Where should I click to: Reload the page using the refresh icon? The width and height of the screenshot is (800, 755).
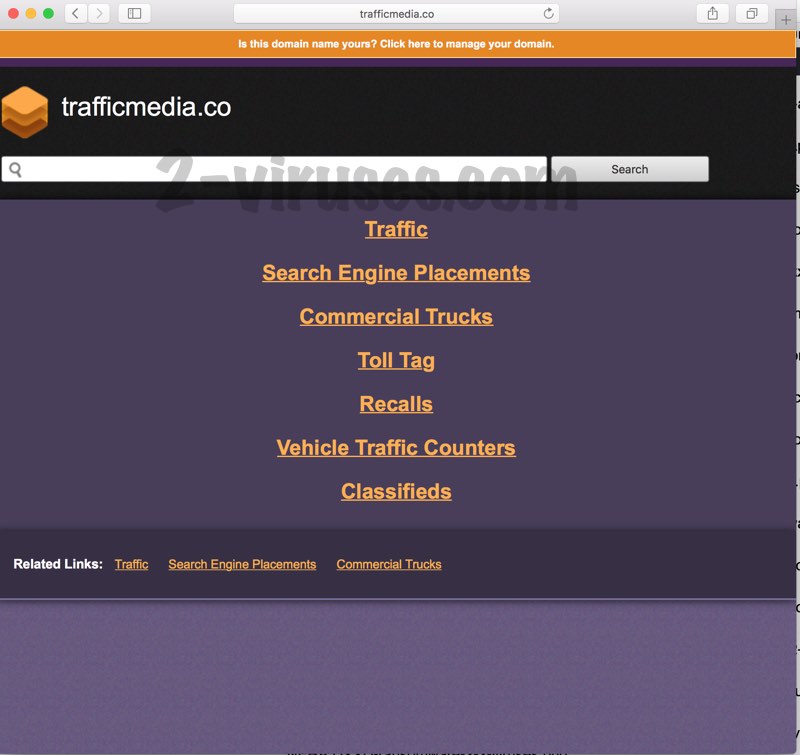pos(548,14)
